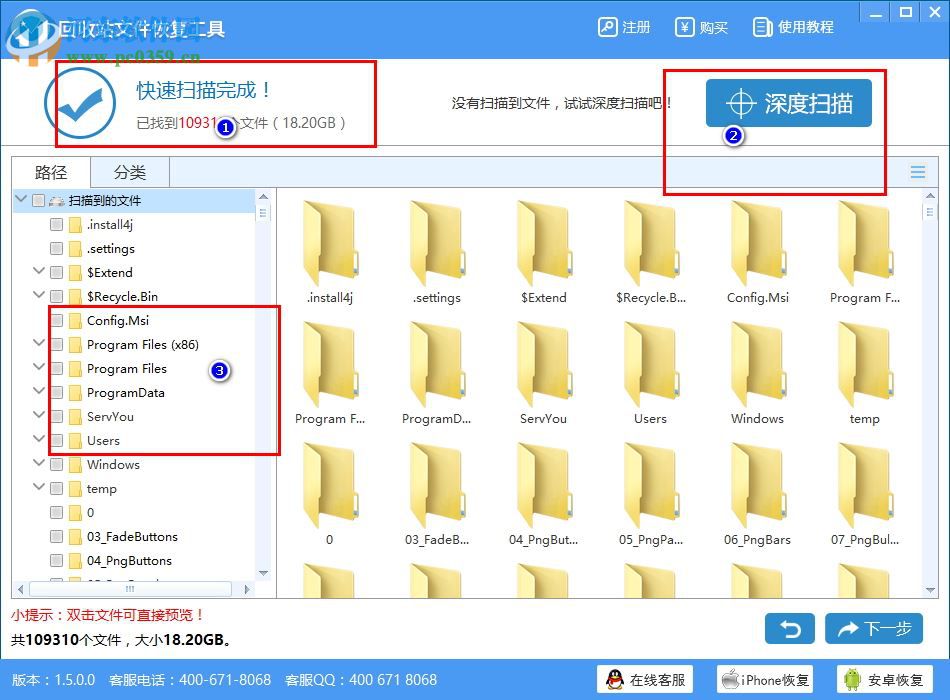Click the undo return arrow

(x=789, y=629)
